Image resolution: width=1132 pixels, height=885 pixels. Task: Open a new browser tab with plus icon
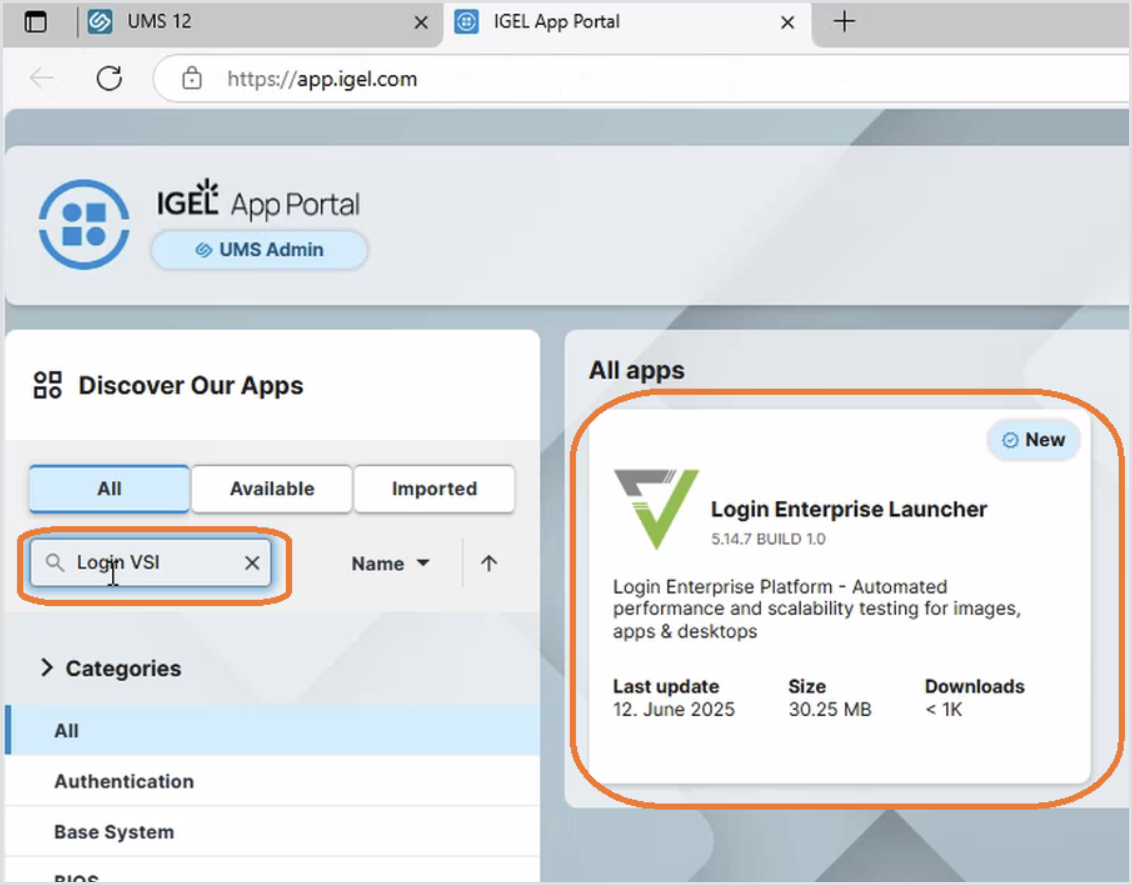(x=844, y=22)
